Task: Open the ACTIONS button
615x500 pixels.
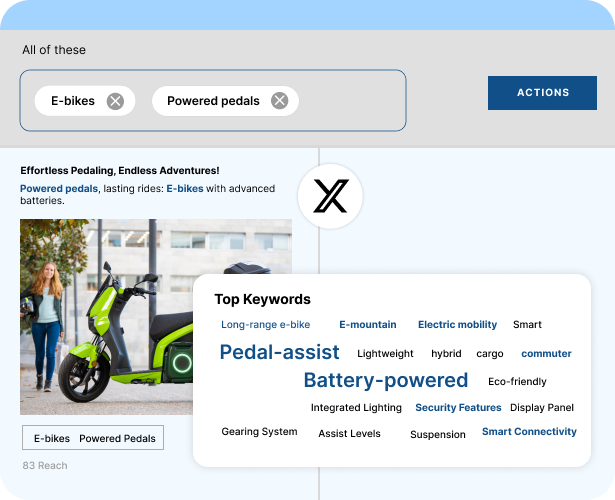Action: 542,93
